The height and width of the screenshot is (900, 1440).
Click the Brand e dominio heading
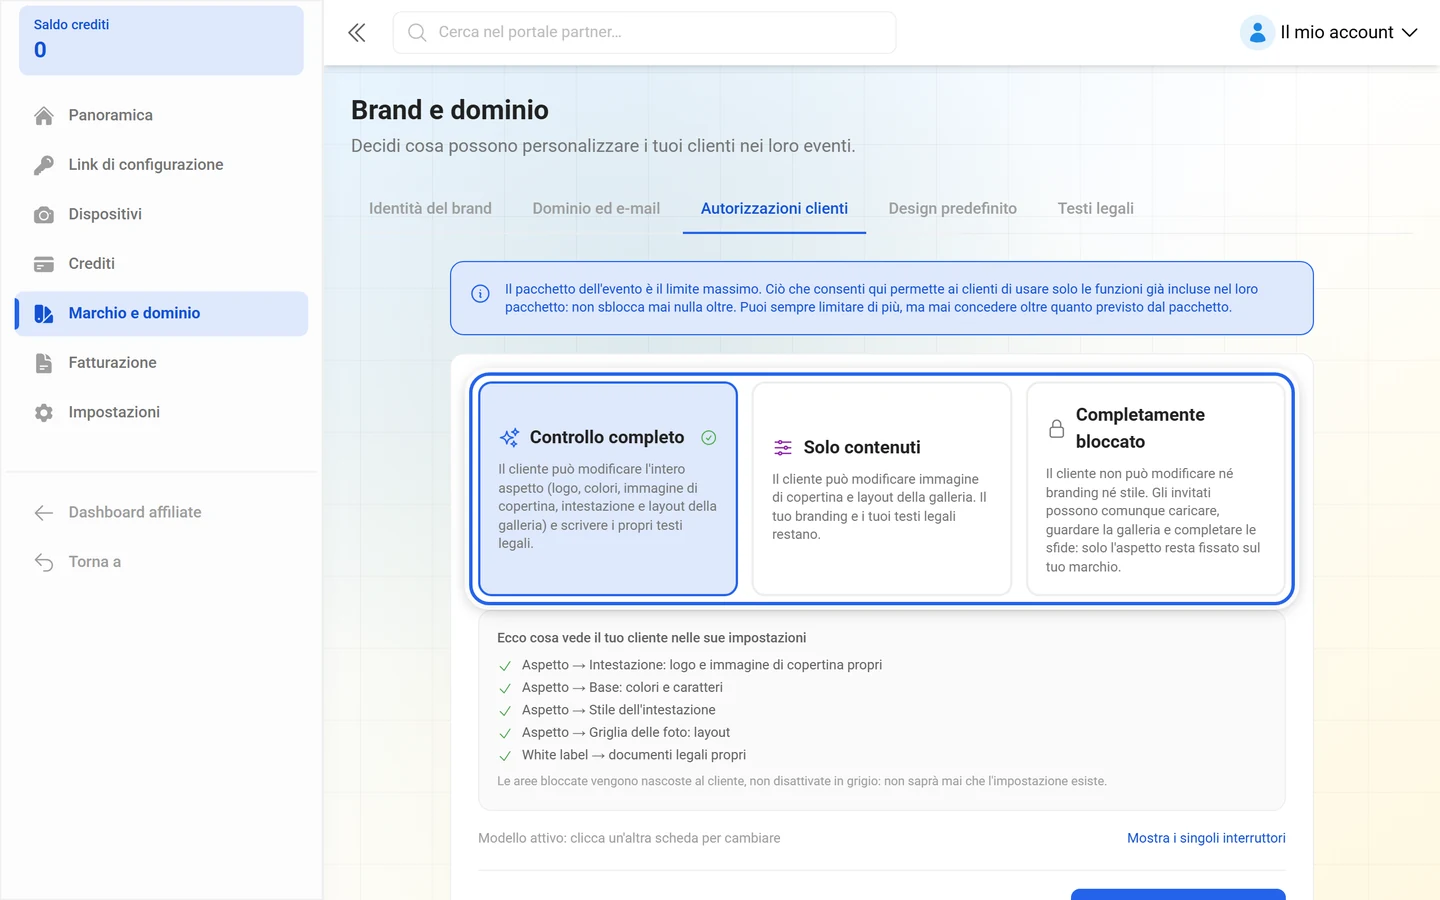[450, 110]
